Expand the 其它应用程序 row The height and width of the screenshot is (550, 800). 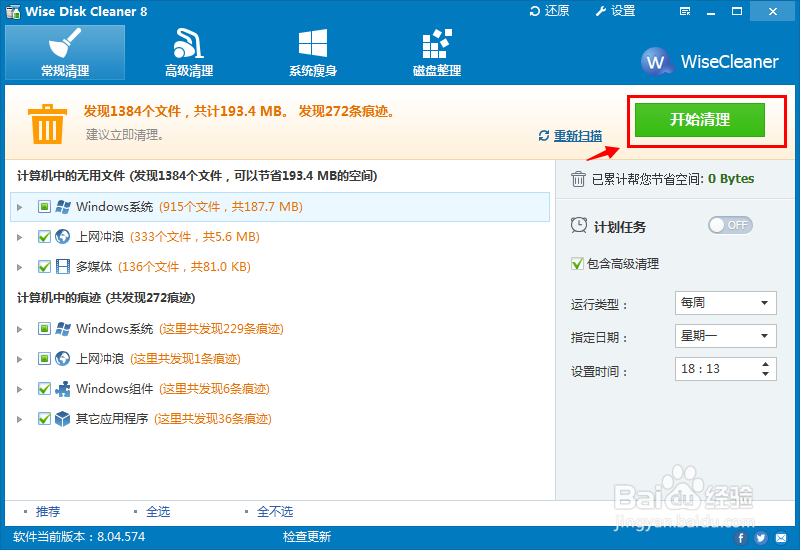(19, 419)
